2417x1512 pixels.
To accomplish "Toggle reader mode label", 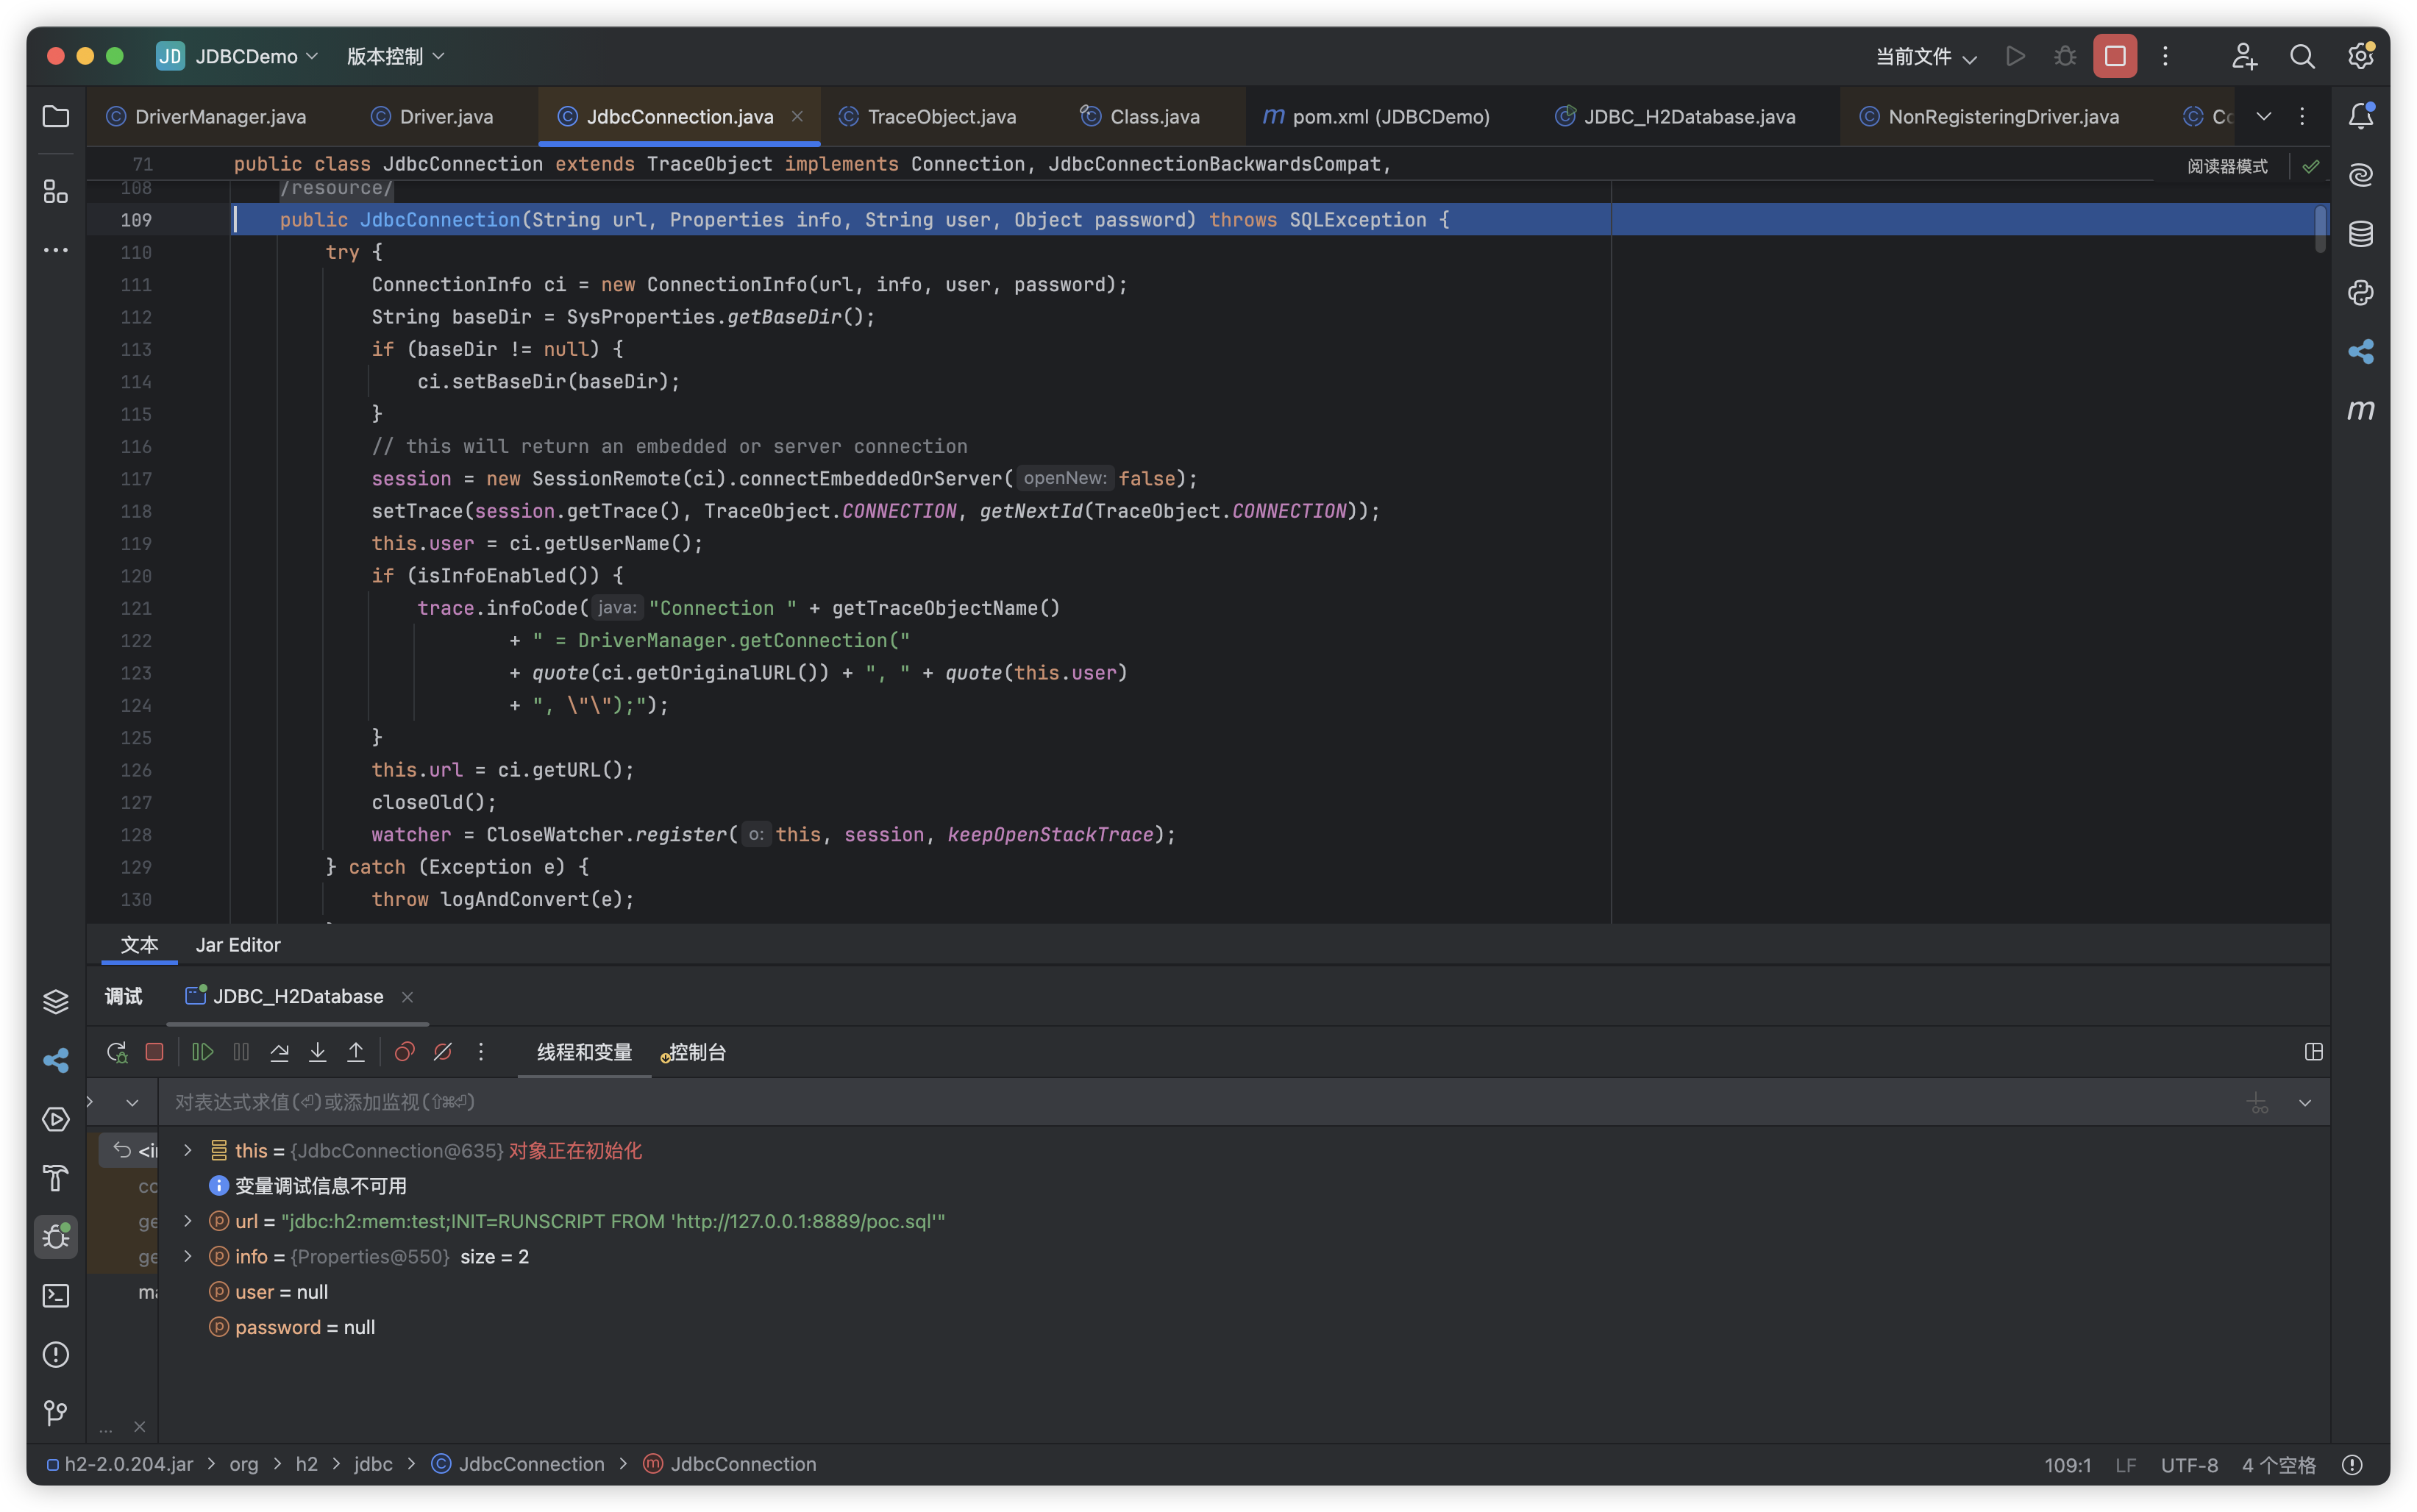I will click(2227, 166).
